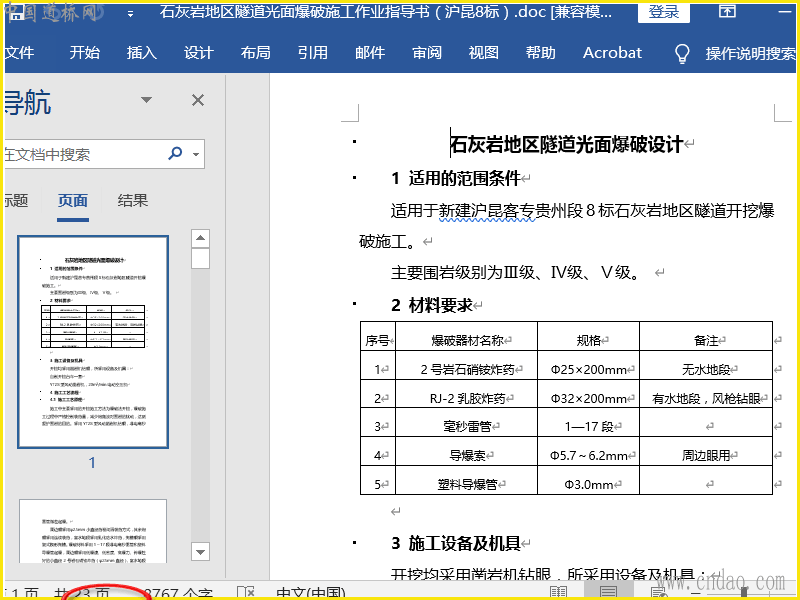Open the Acrobat ribbon tab
The image size is (800, 600).
612,53
